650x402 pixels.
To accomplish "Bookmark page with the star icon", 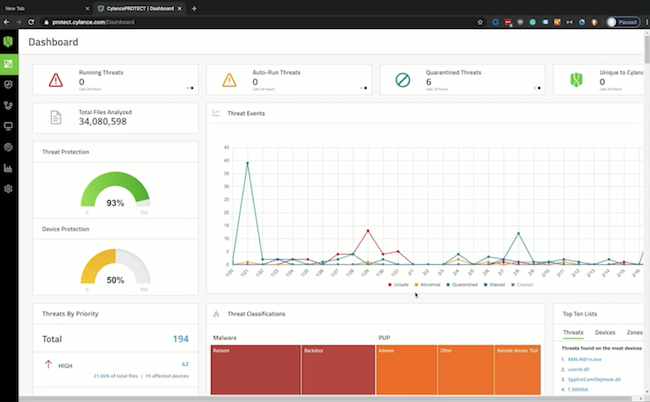I will point(480,22).
